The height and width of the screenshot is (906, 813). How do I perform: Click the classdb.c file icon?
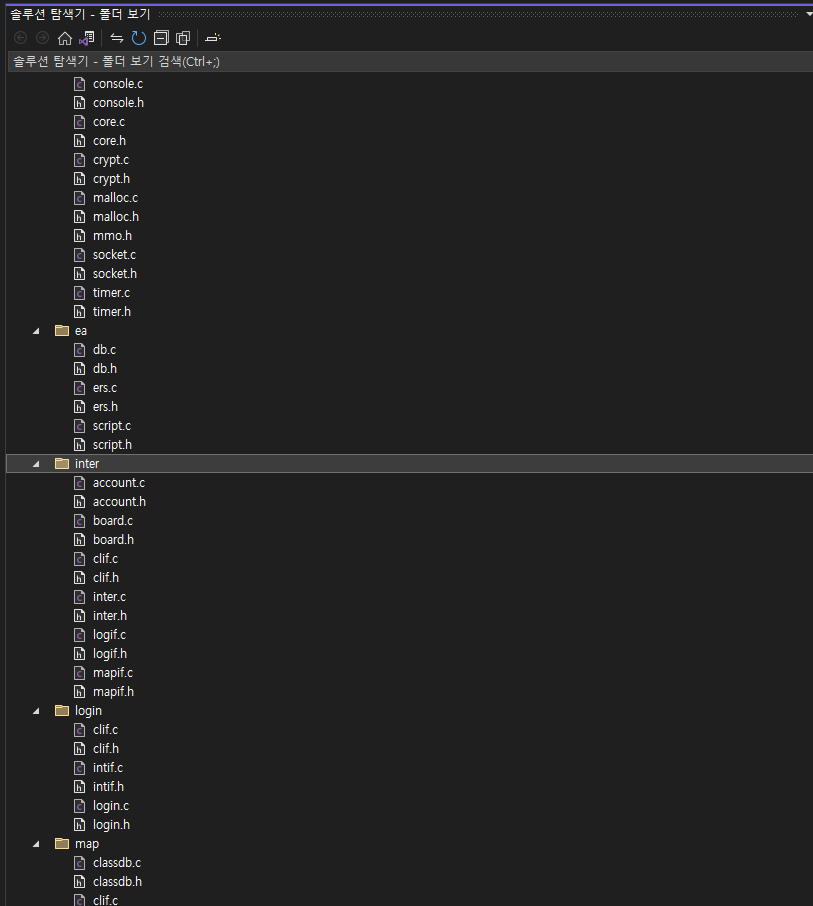[x=80, y=863]
